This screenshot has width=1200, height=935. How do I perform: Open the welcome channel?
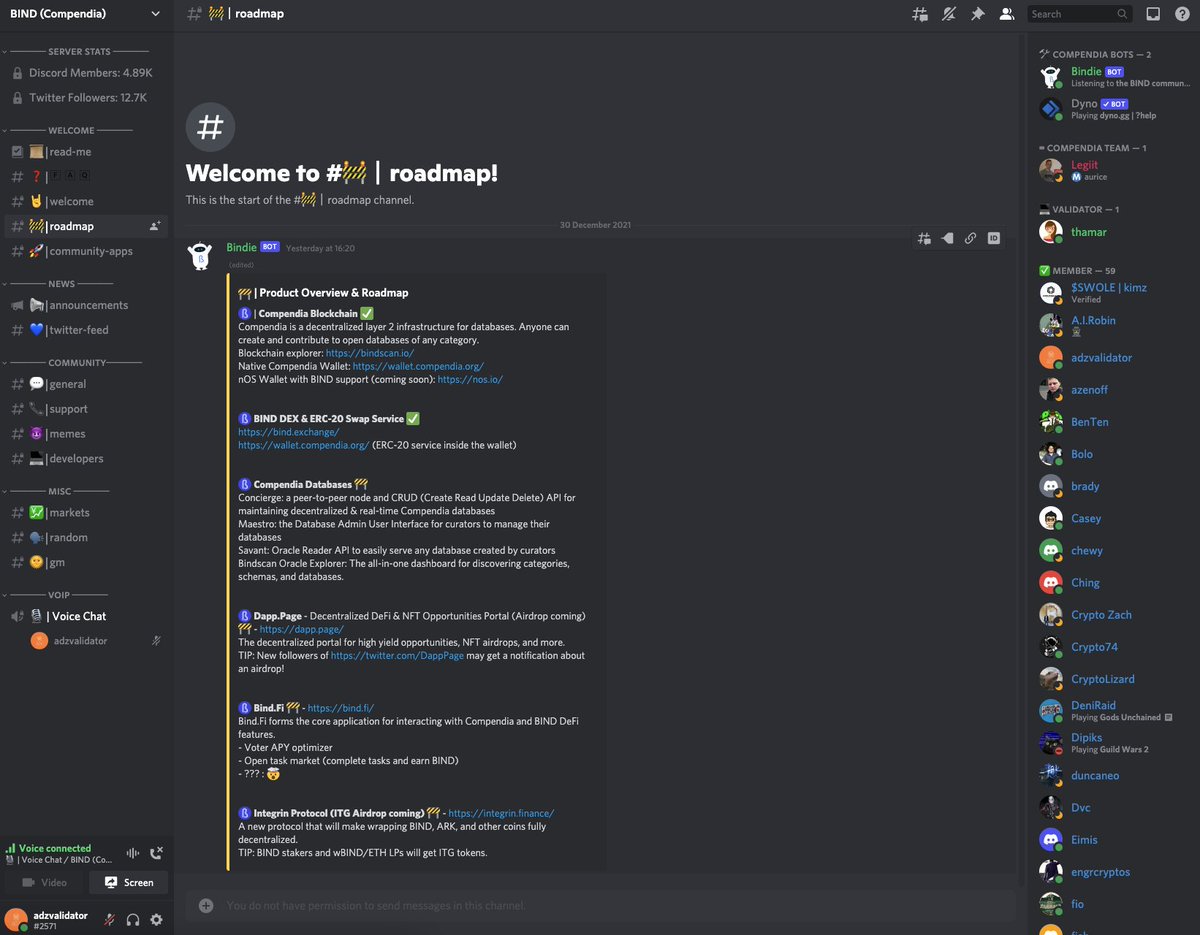click(87, 201)
